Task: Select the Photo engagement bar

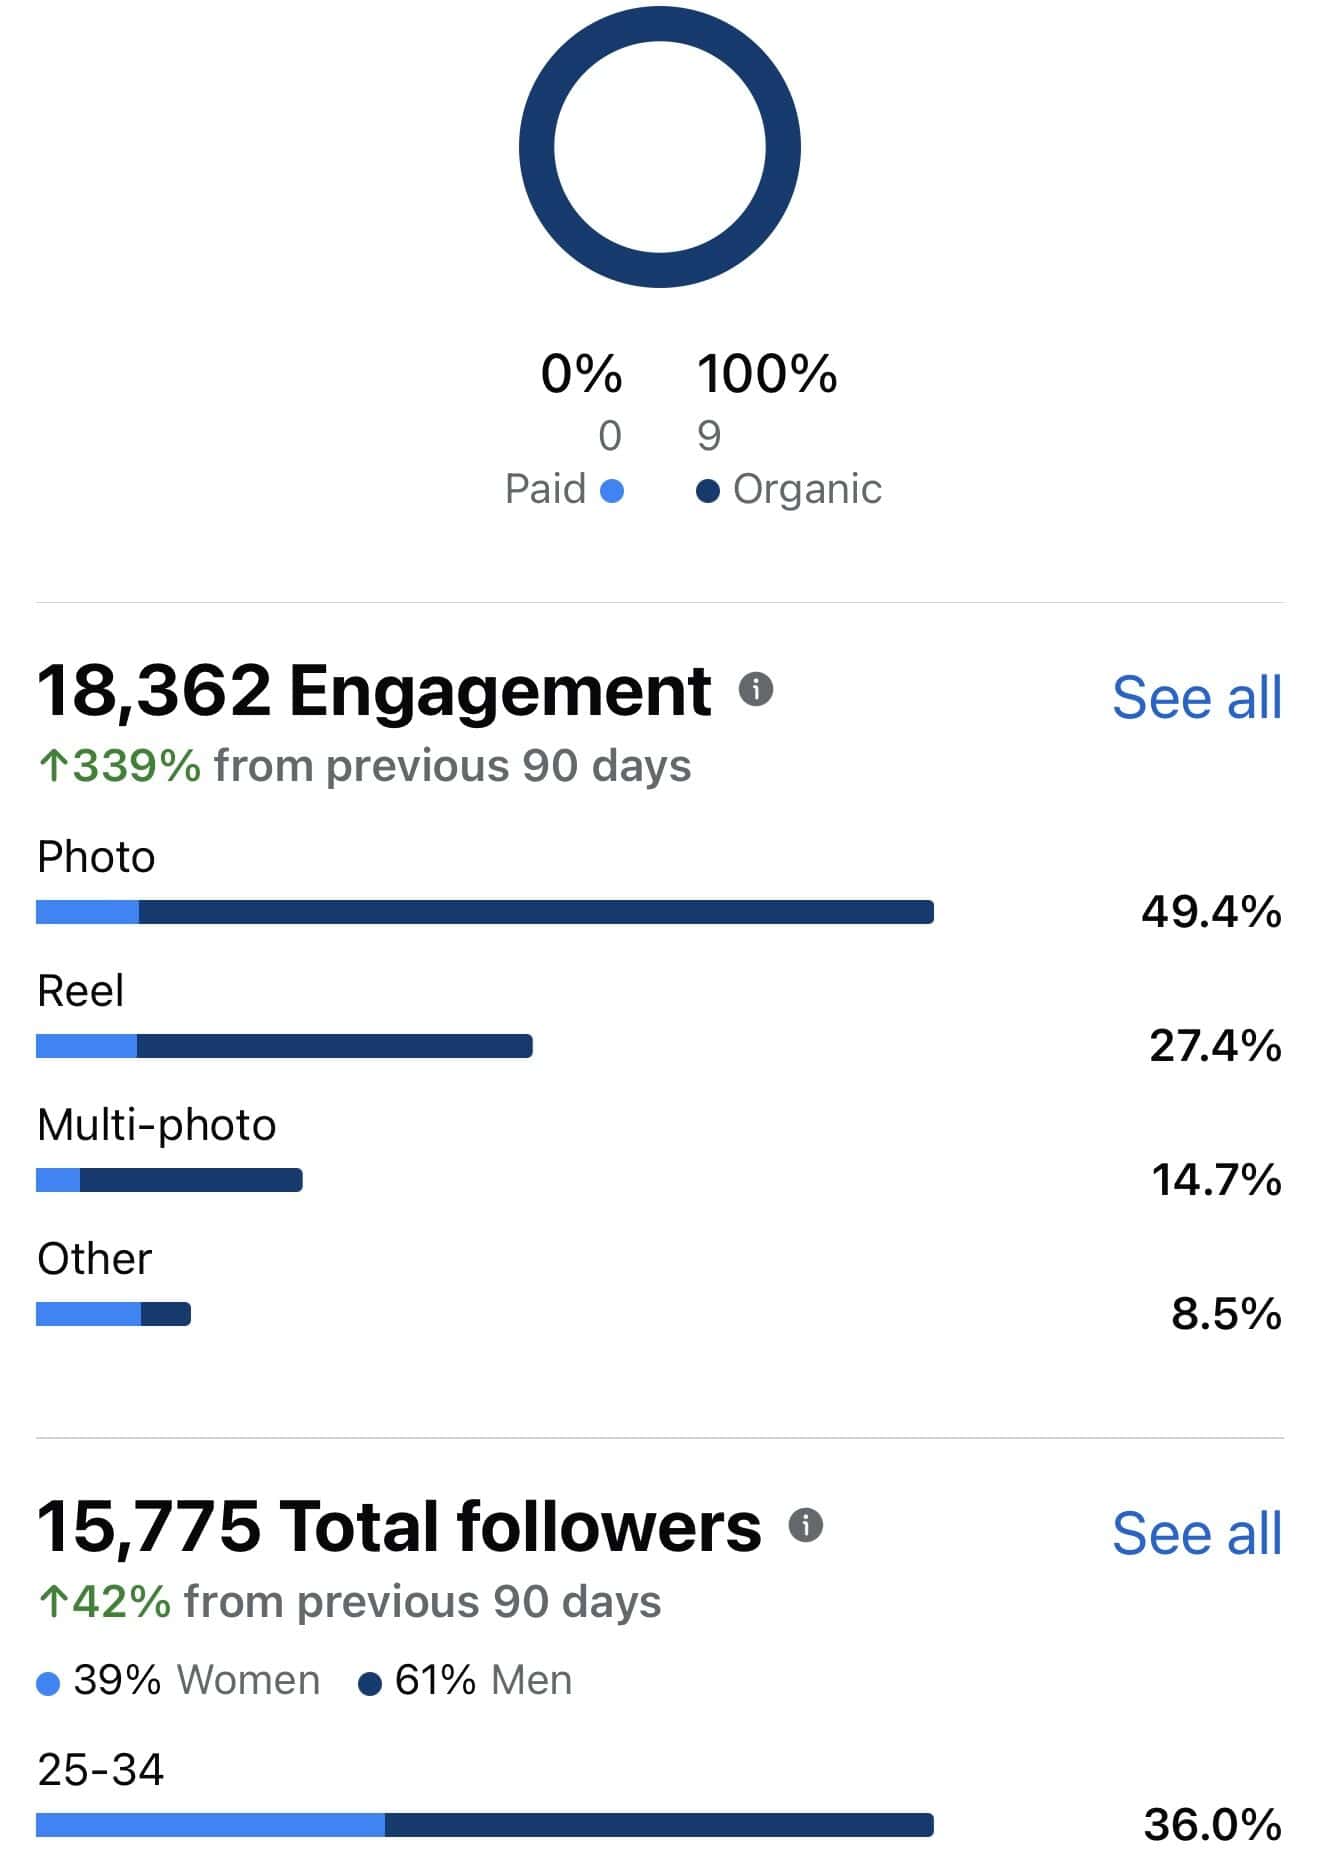Action: (x=485, y=911)
